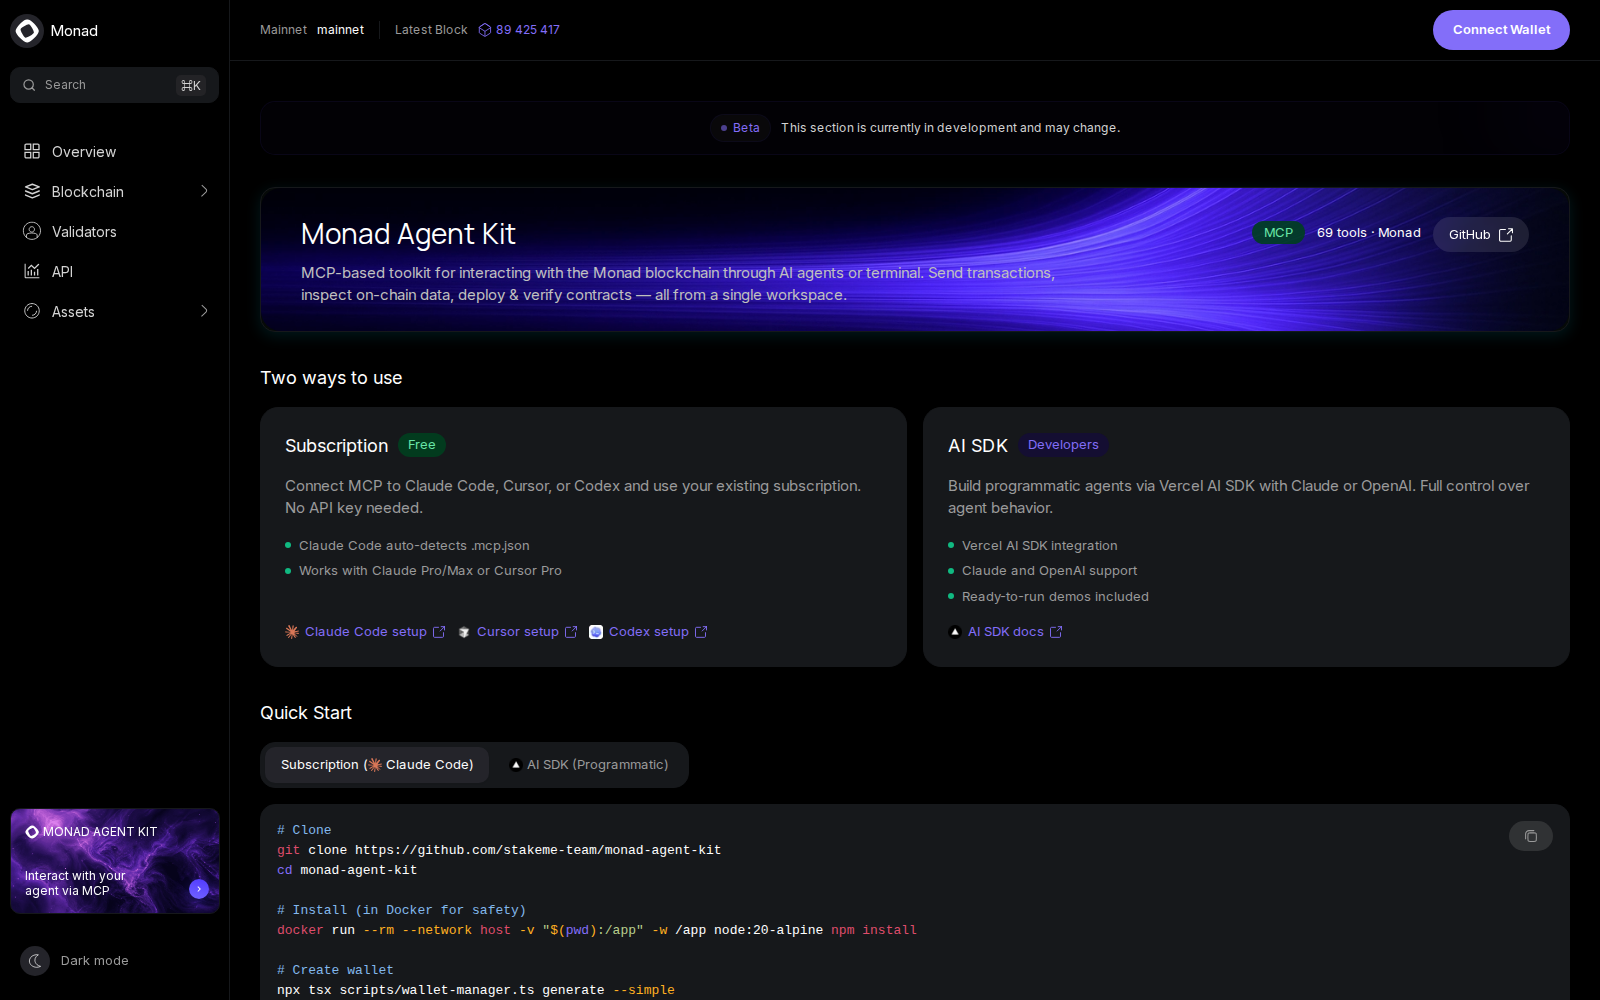Click the 'Two ways to use' heading
Viewport: 1600px width, 1000px height.
331,378
